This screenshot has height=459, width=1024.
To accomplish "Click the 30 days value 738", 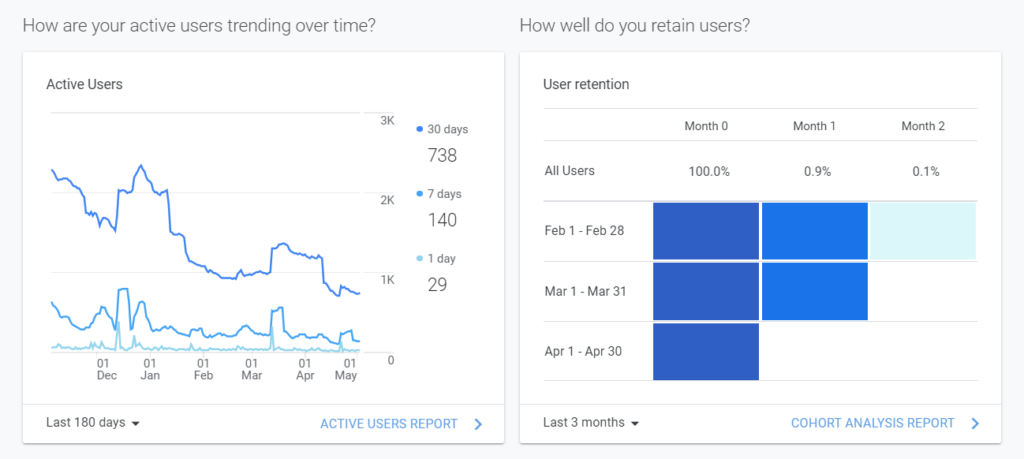I will (442, 155).
